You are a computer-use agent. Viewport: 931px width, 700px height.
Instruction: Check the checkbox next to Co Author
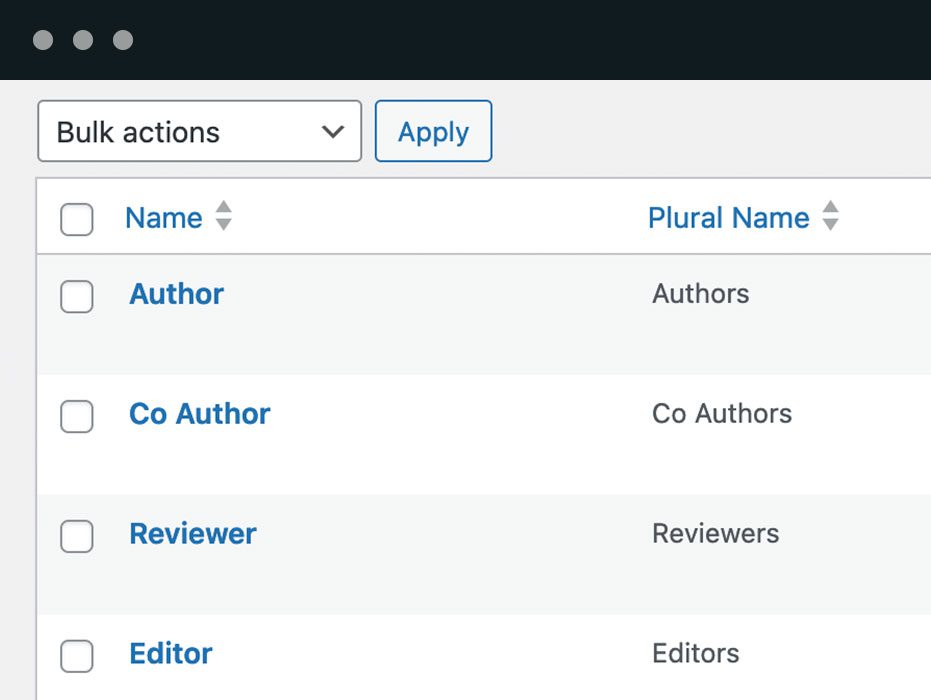pos(76,416)
